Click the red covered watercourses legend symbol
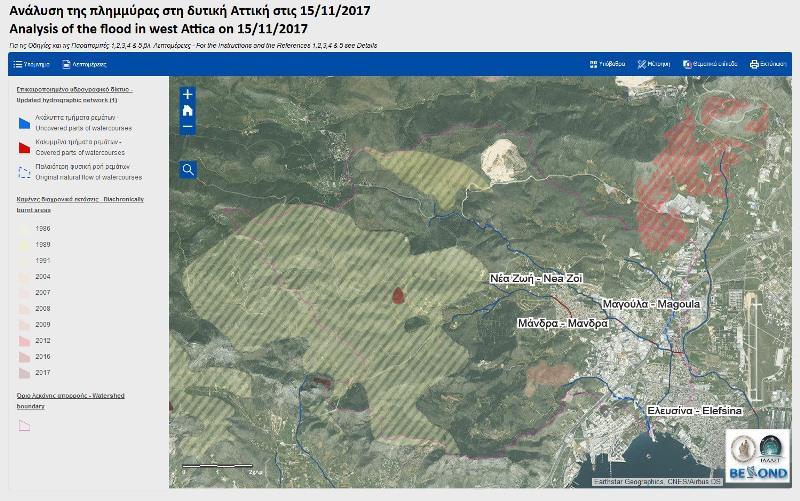The image size is (800, 501). 24,147
